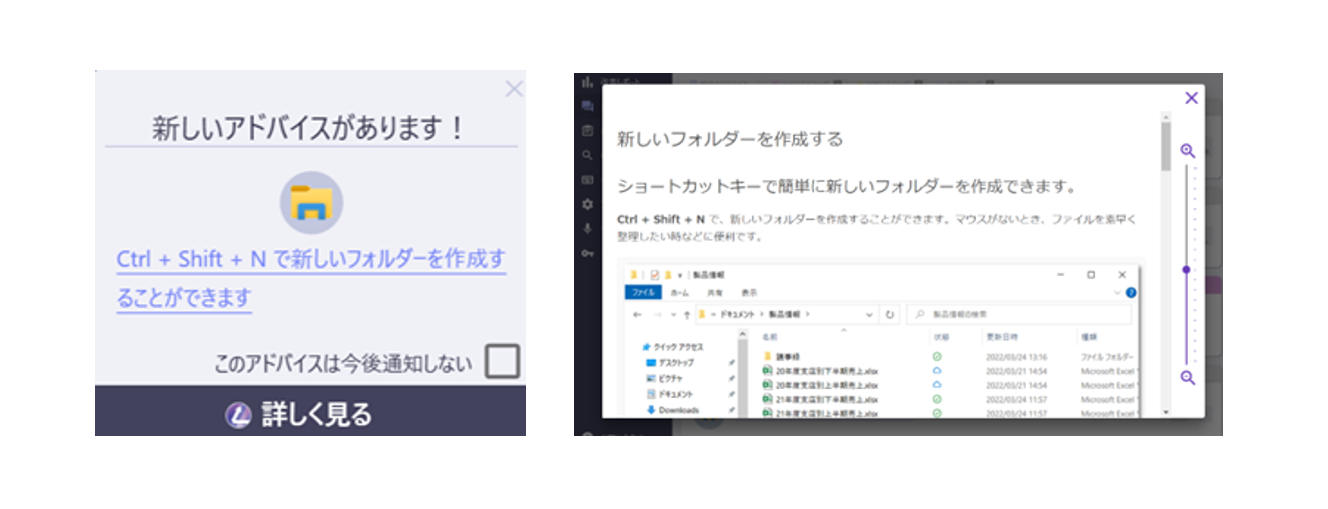This screenshot has height=509, width=1328.
Task: Click the 製品情報の検索 search field
Action: click(x=1018, y=314)
